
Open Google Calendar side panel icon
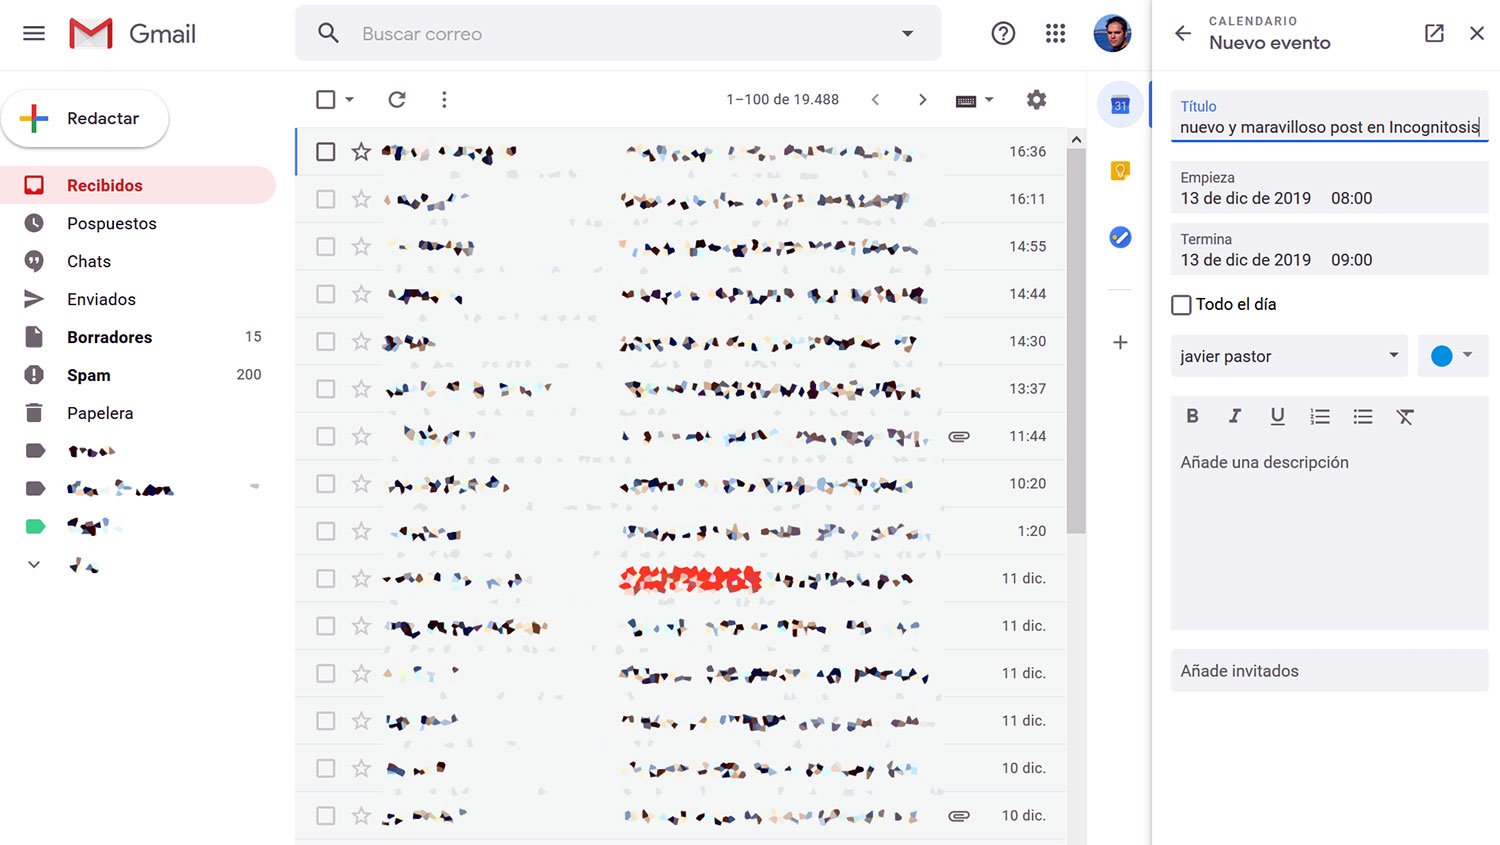1120,105
